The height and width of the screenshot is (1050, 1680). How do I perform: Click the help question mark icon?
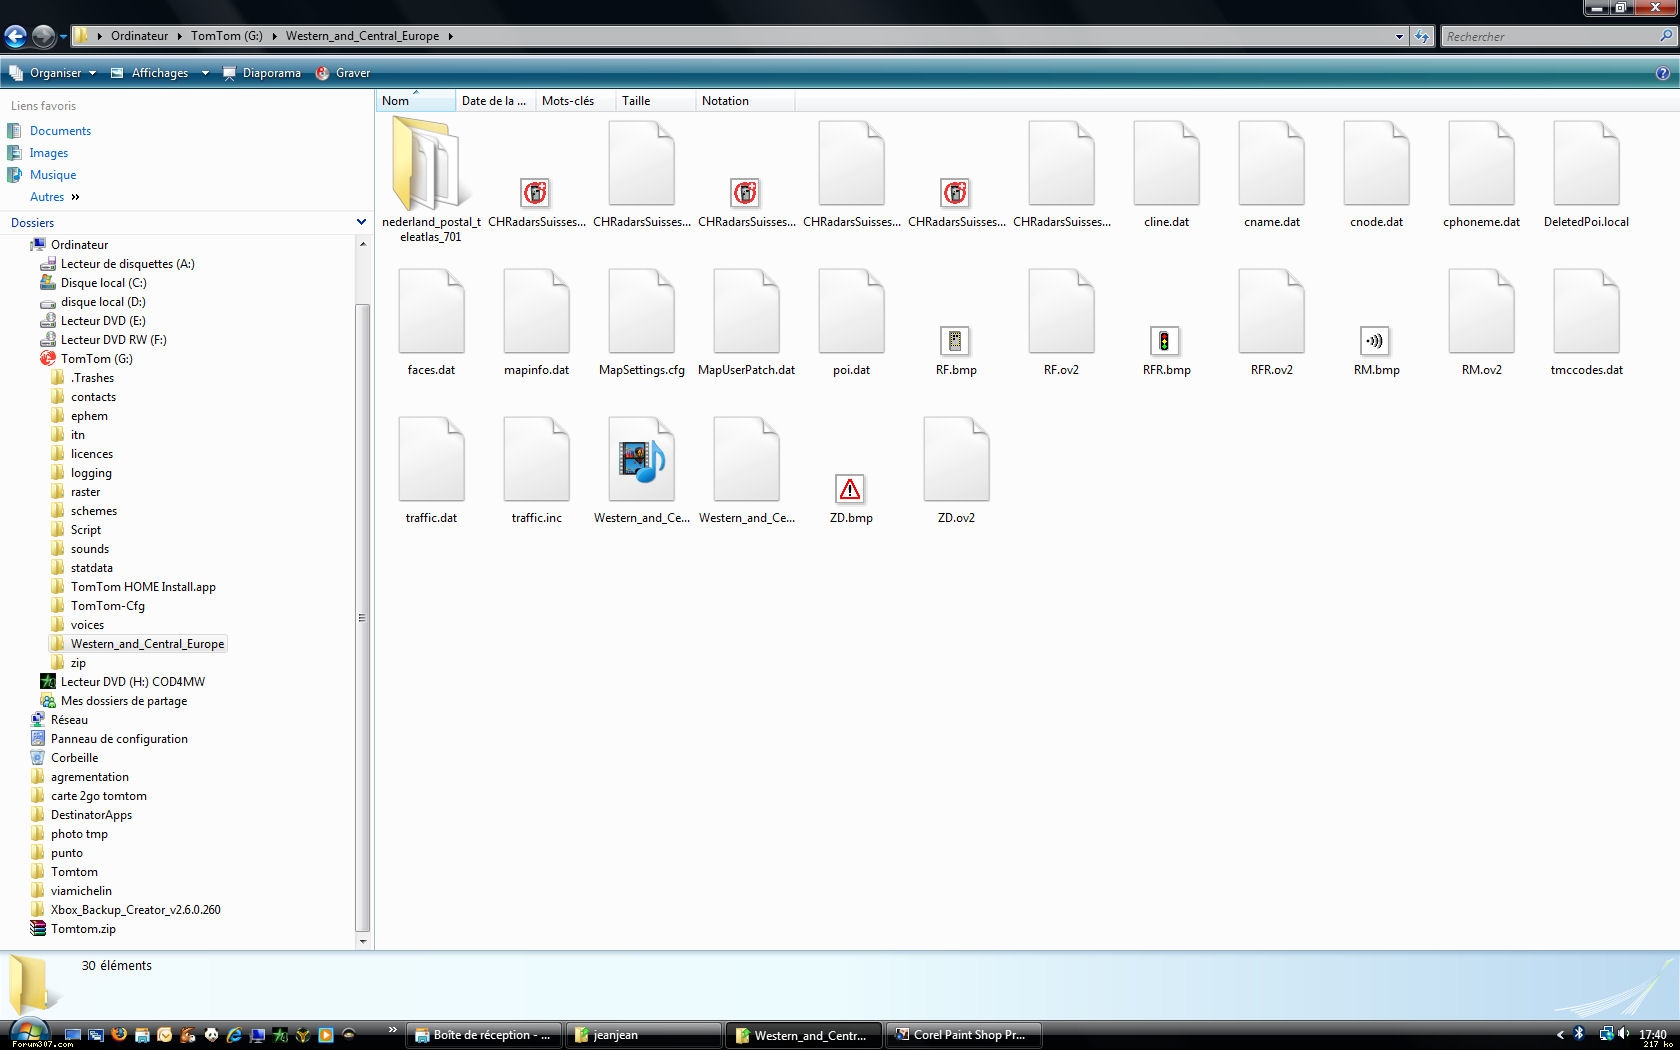coord(1662,73)
